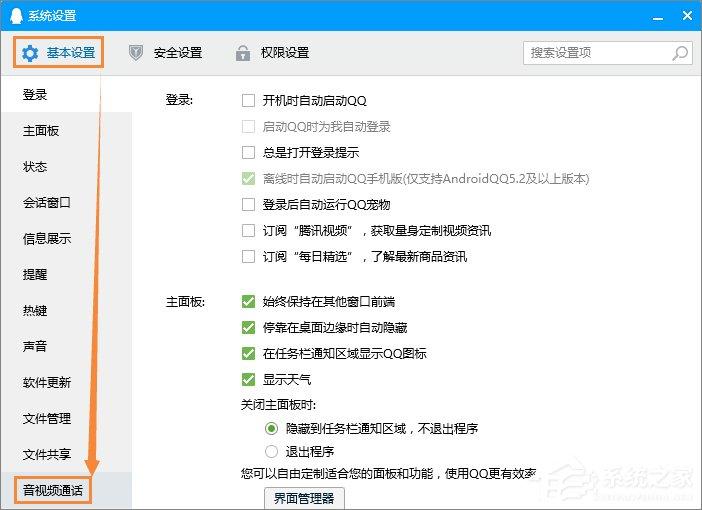Tick 总是打开登录提示 checkbox
This screenshot has height=510, width=702.
pyautogui.click(x=248, y=152)
